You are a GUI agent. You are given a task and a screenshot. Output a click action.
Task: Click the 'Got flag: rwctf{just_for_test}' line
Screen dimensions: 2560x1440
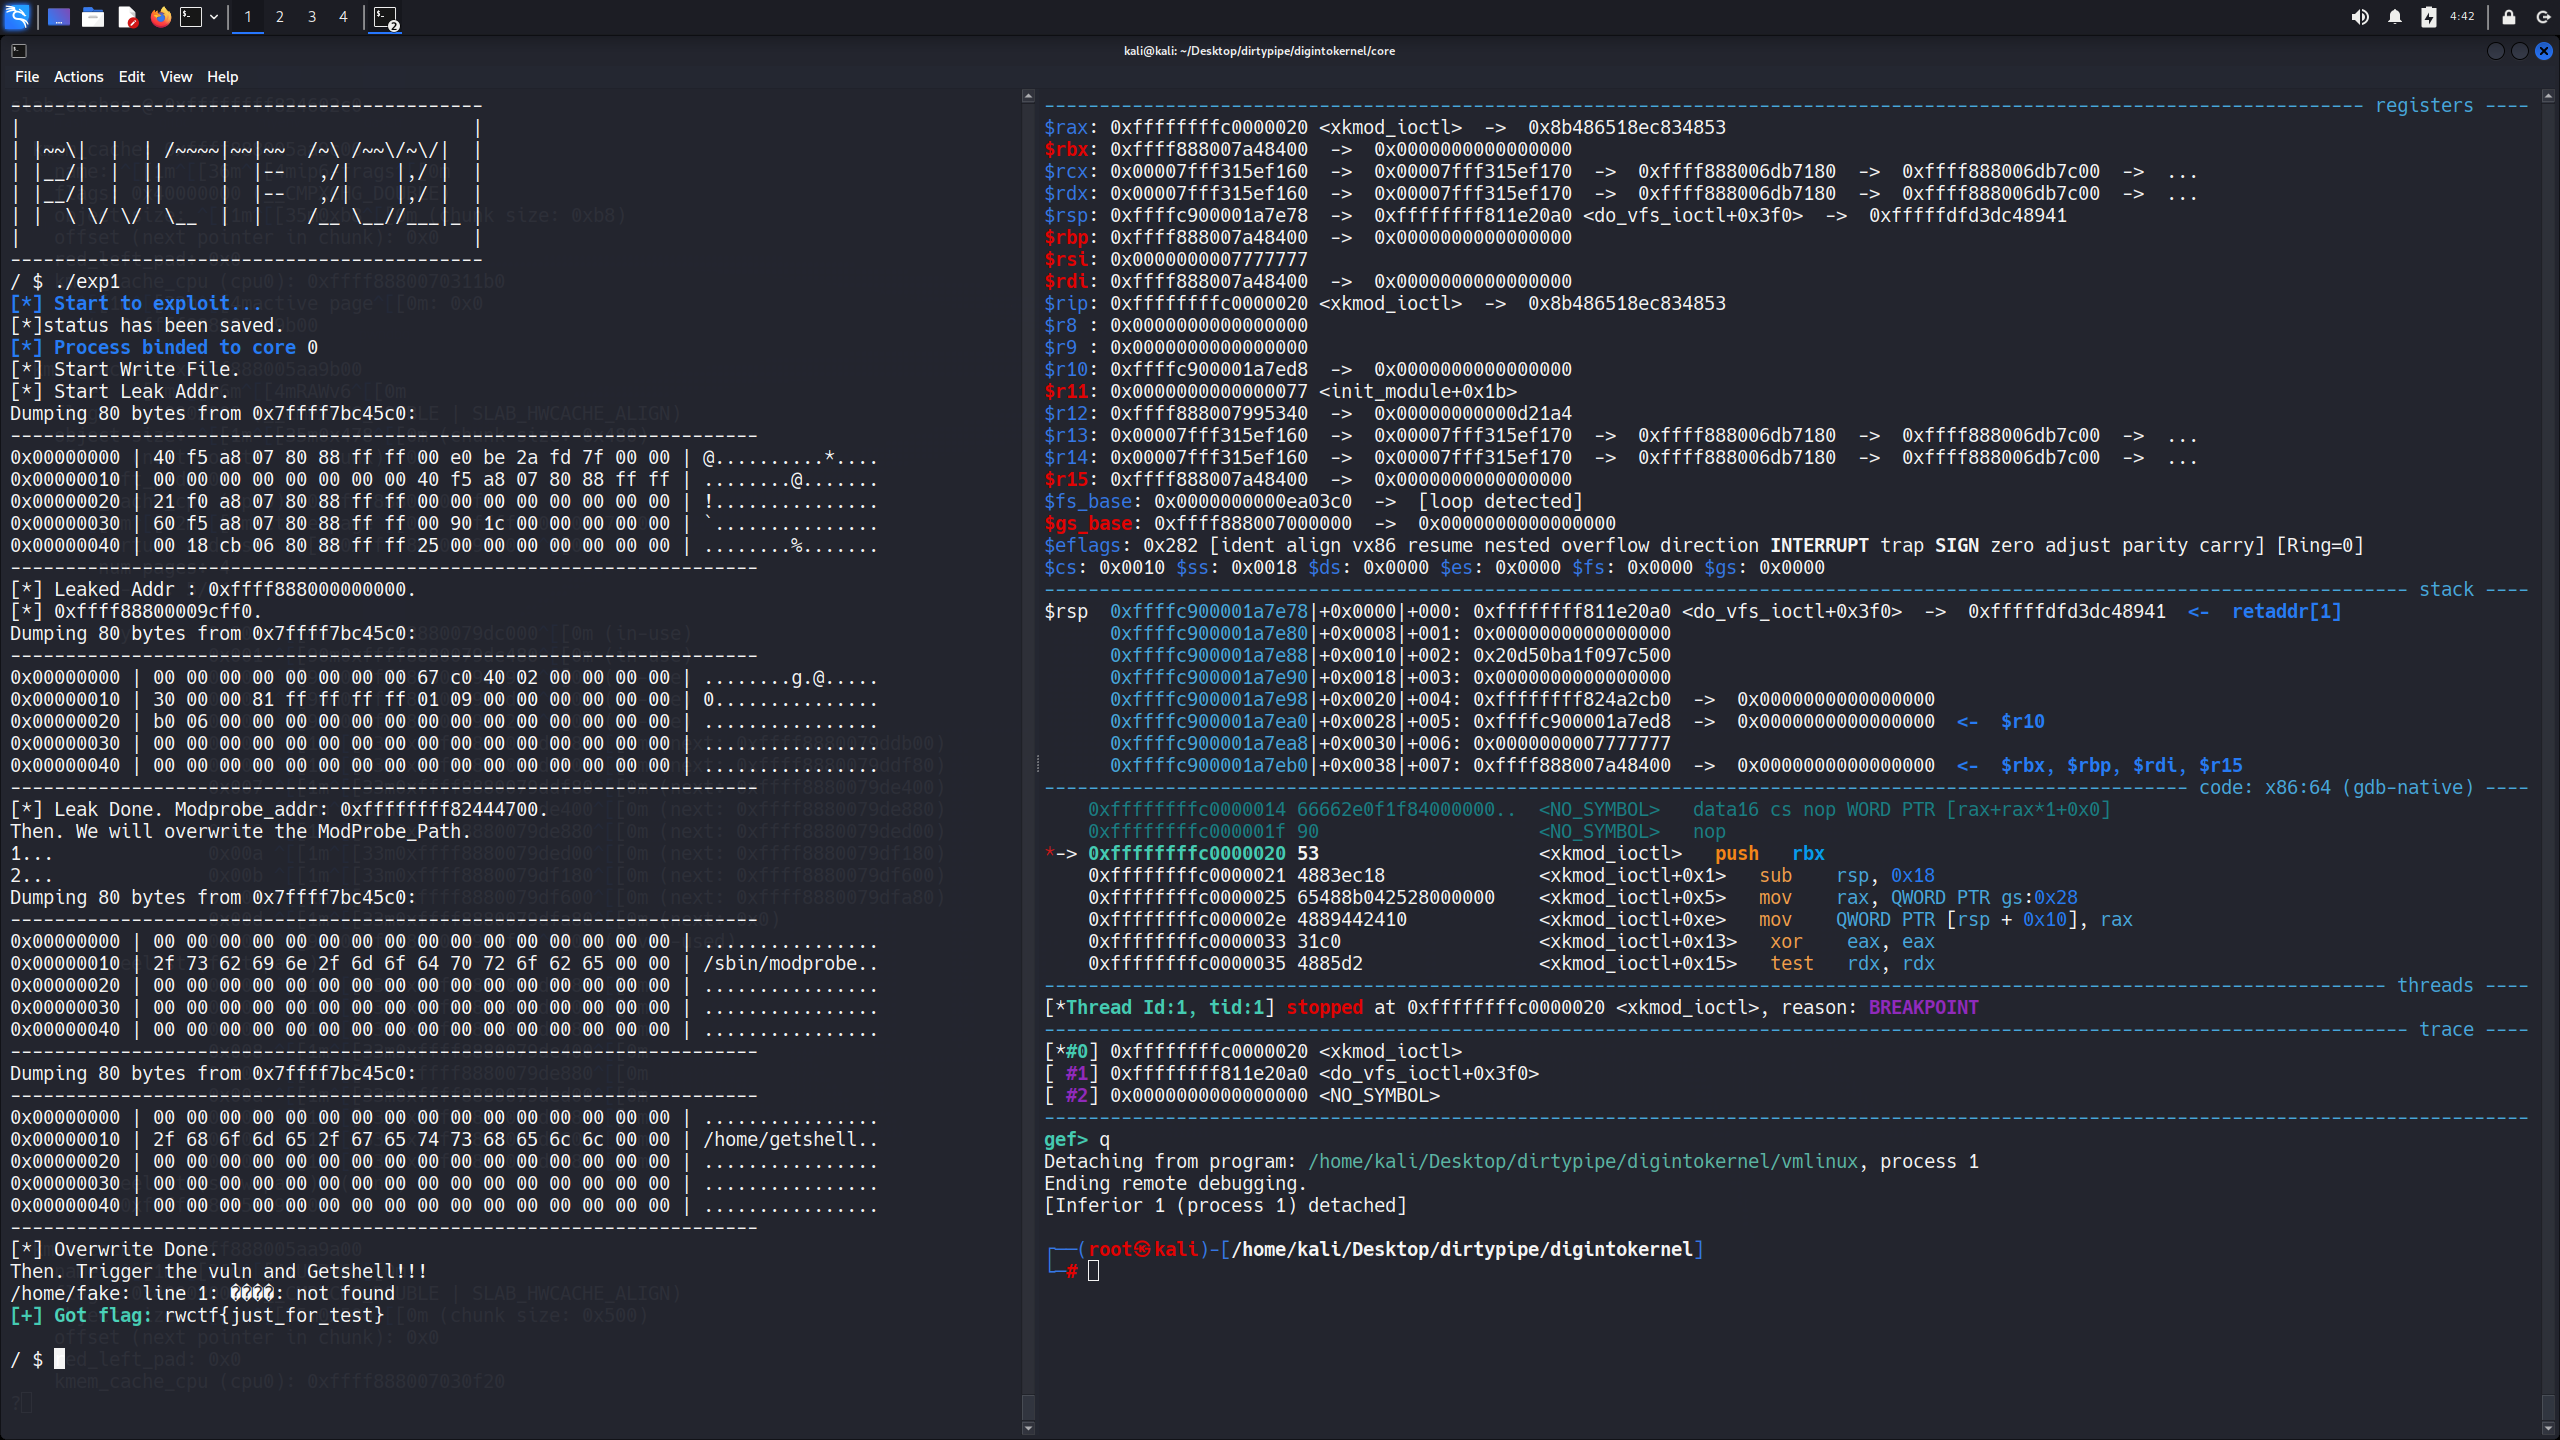tap(198, 1315)
